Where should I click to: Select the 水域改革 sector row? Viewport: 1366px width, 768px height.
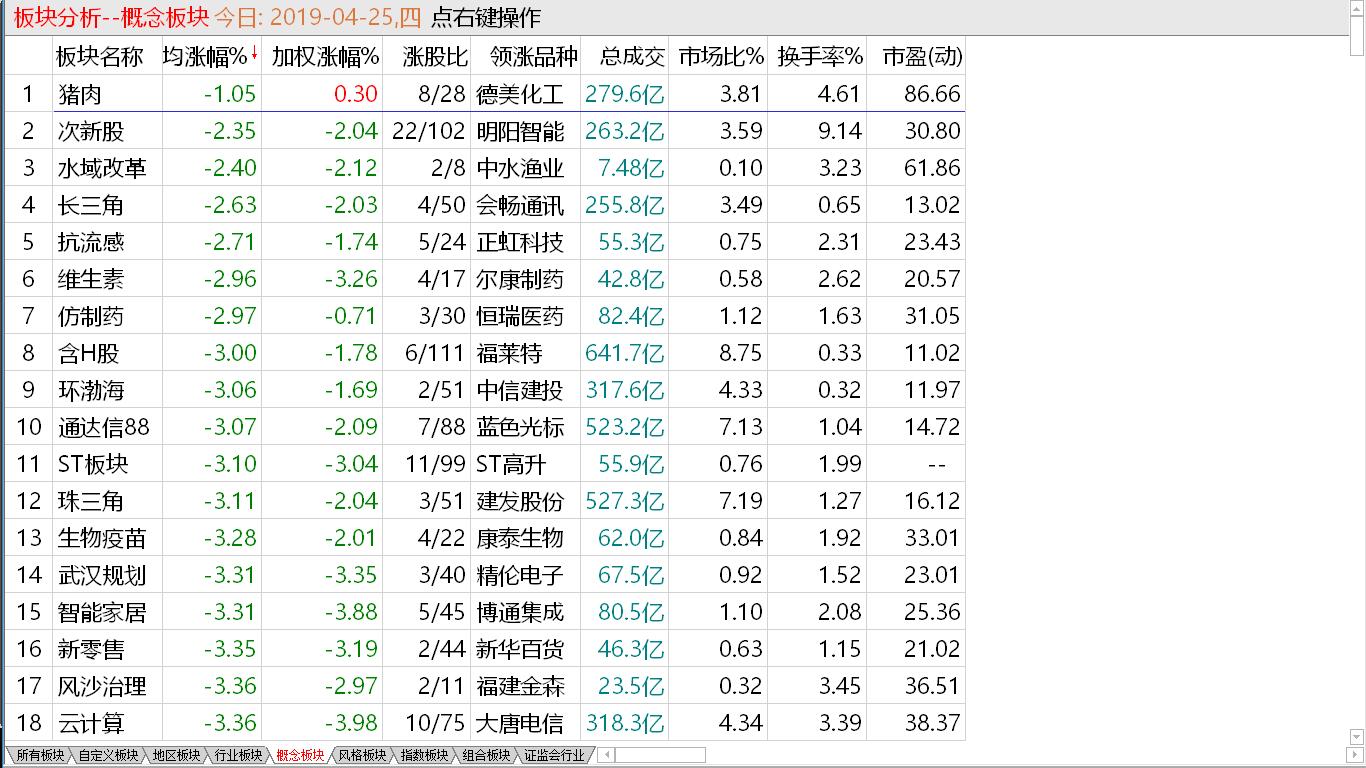click(484, 168)
